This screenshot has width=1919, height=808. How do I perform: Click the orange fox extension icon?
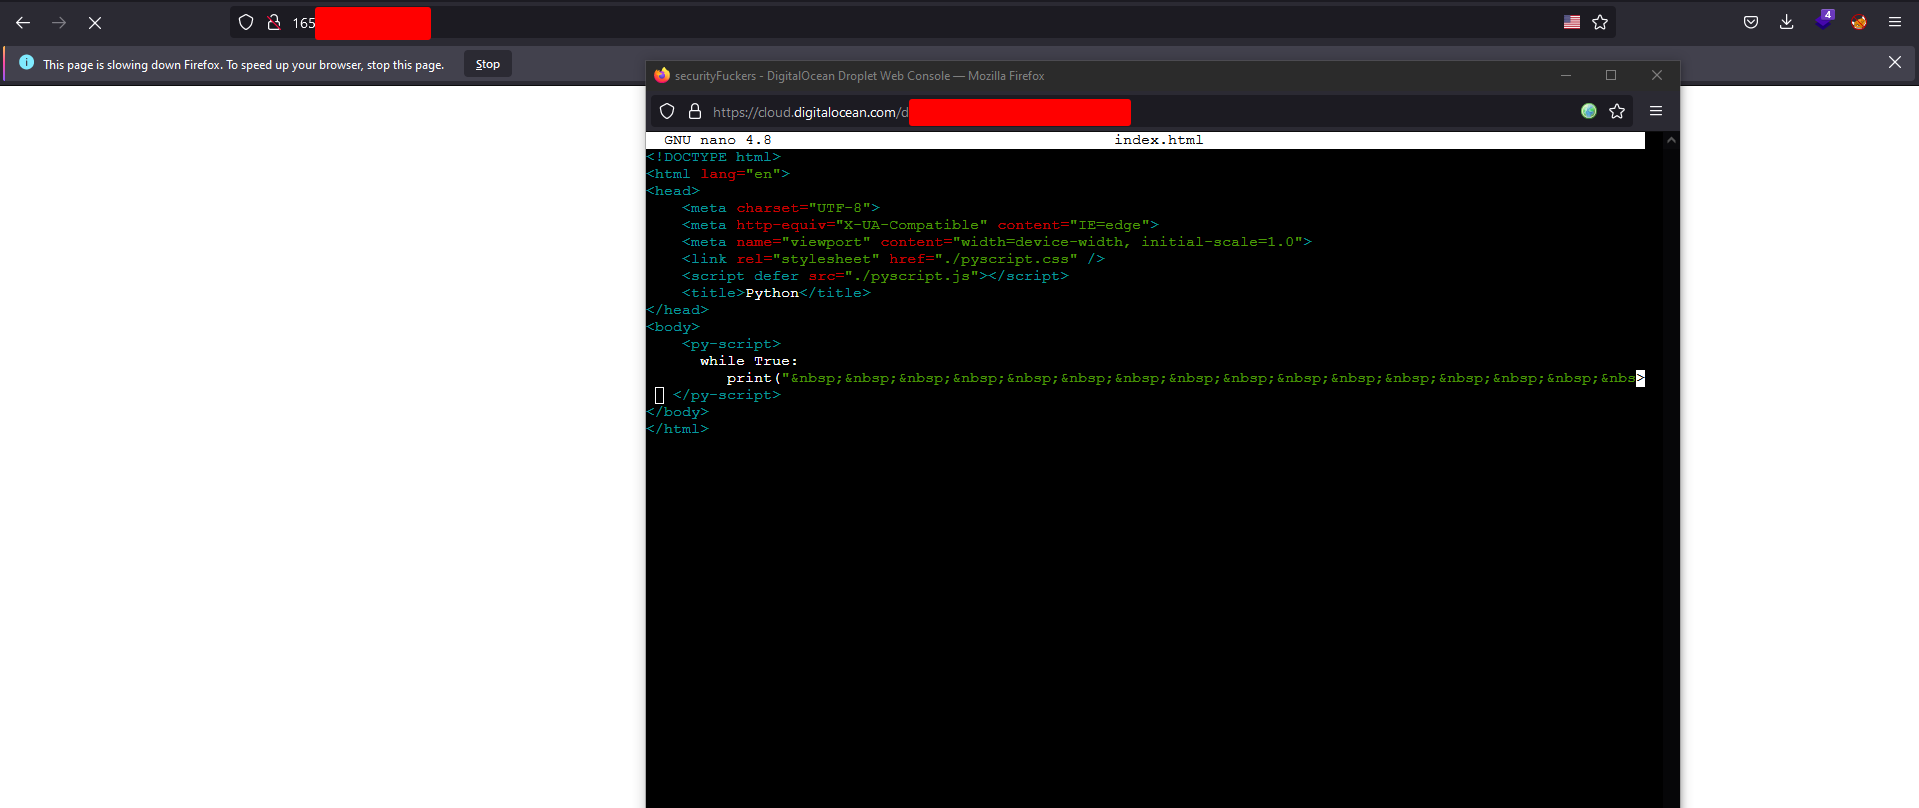1859,22
